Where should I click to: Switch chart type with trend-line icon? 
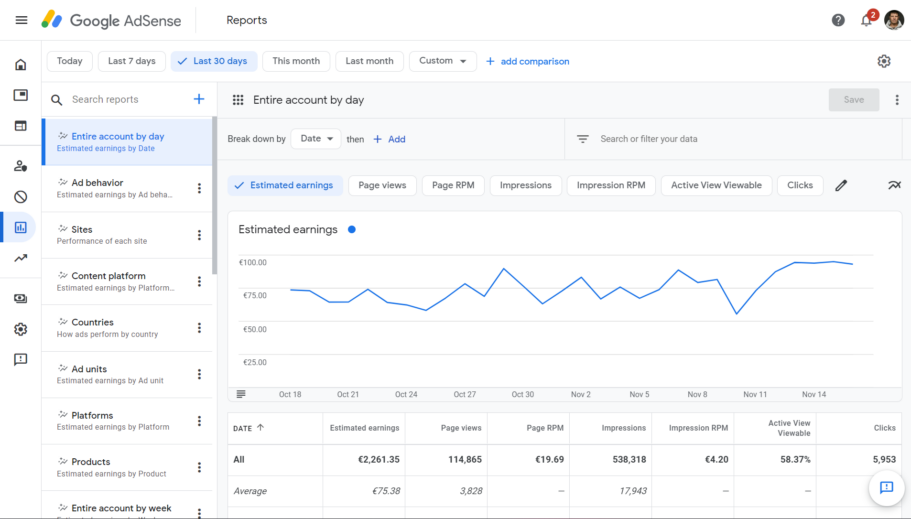coord(894,185)
